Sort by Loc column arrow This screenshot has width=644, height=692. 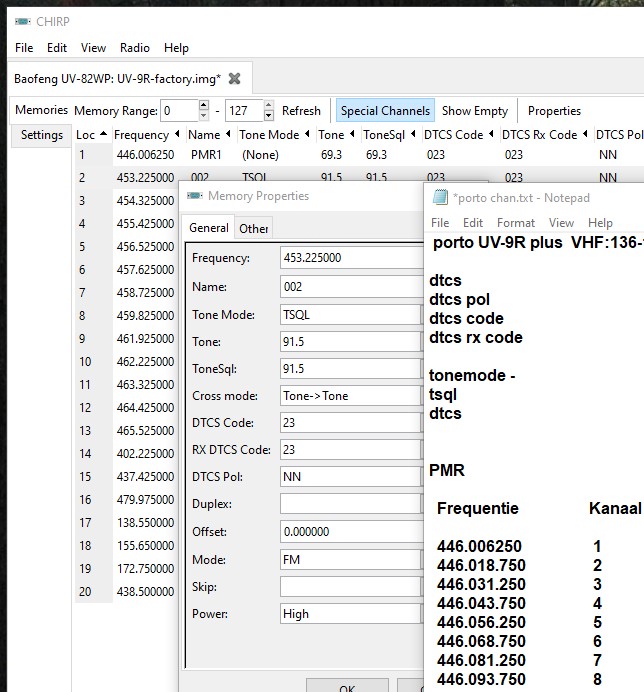(x=104, y=134)
